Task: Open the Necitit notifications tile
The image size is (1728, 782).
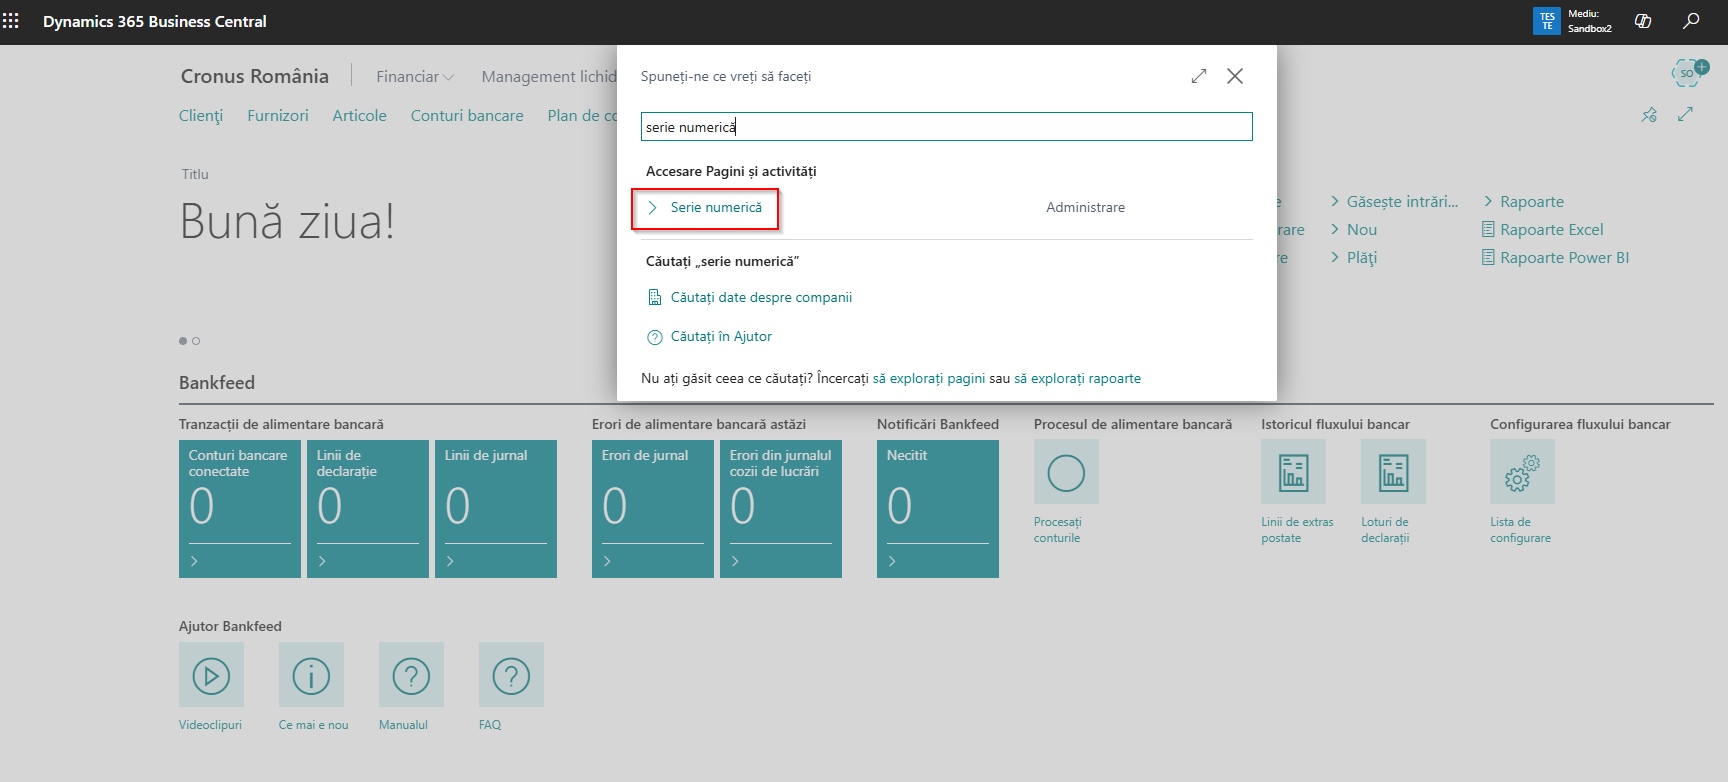Action: click(938, 509)
